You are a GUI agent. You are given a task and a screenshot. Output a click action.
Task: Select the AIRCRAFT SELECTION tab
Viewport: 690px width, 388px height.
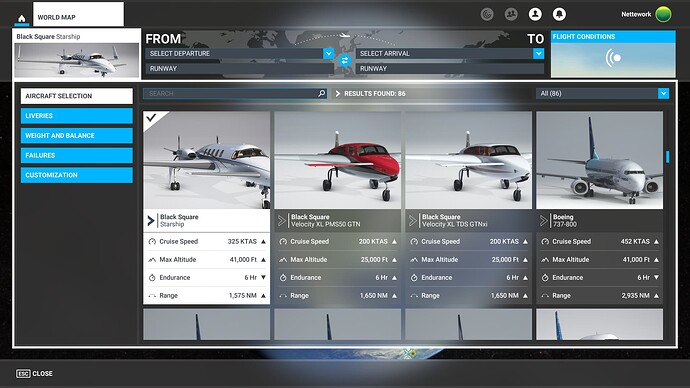tap(77, 96)
